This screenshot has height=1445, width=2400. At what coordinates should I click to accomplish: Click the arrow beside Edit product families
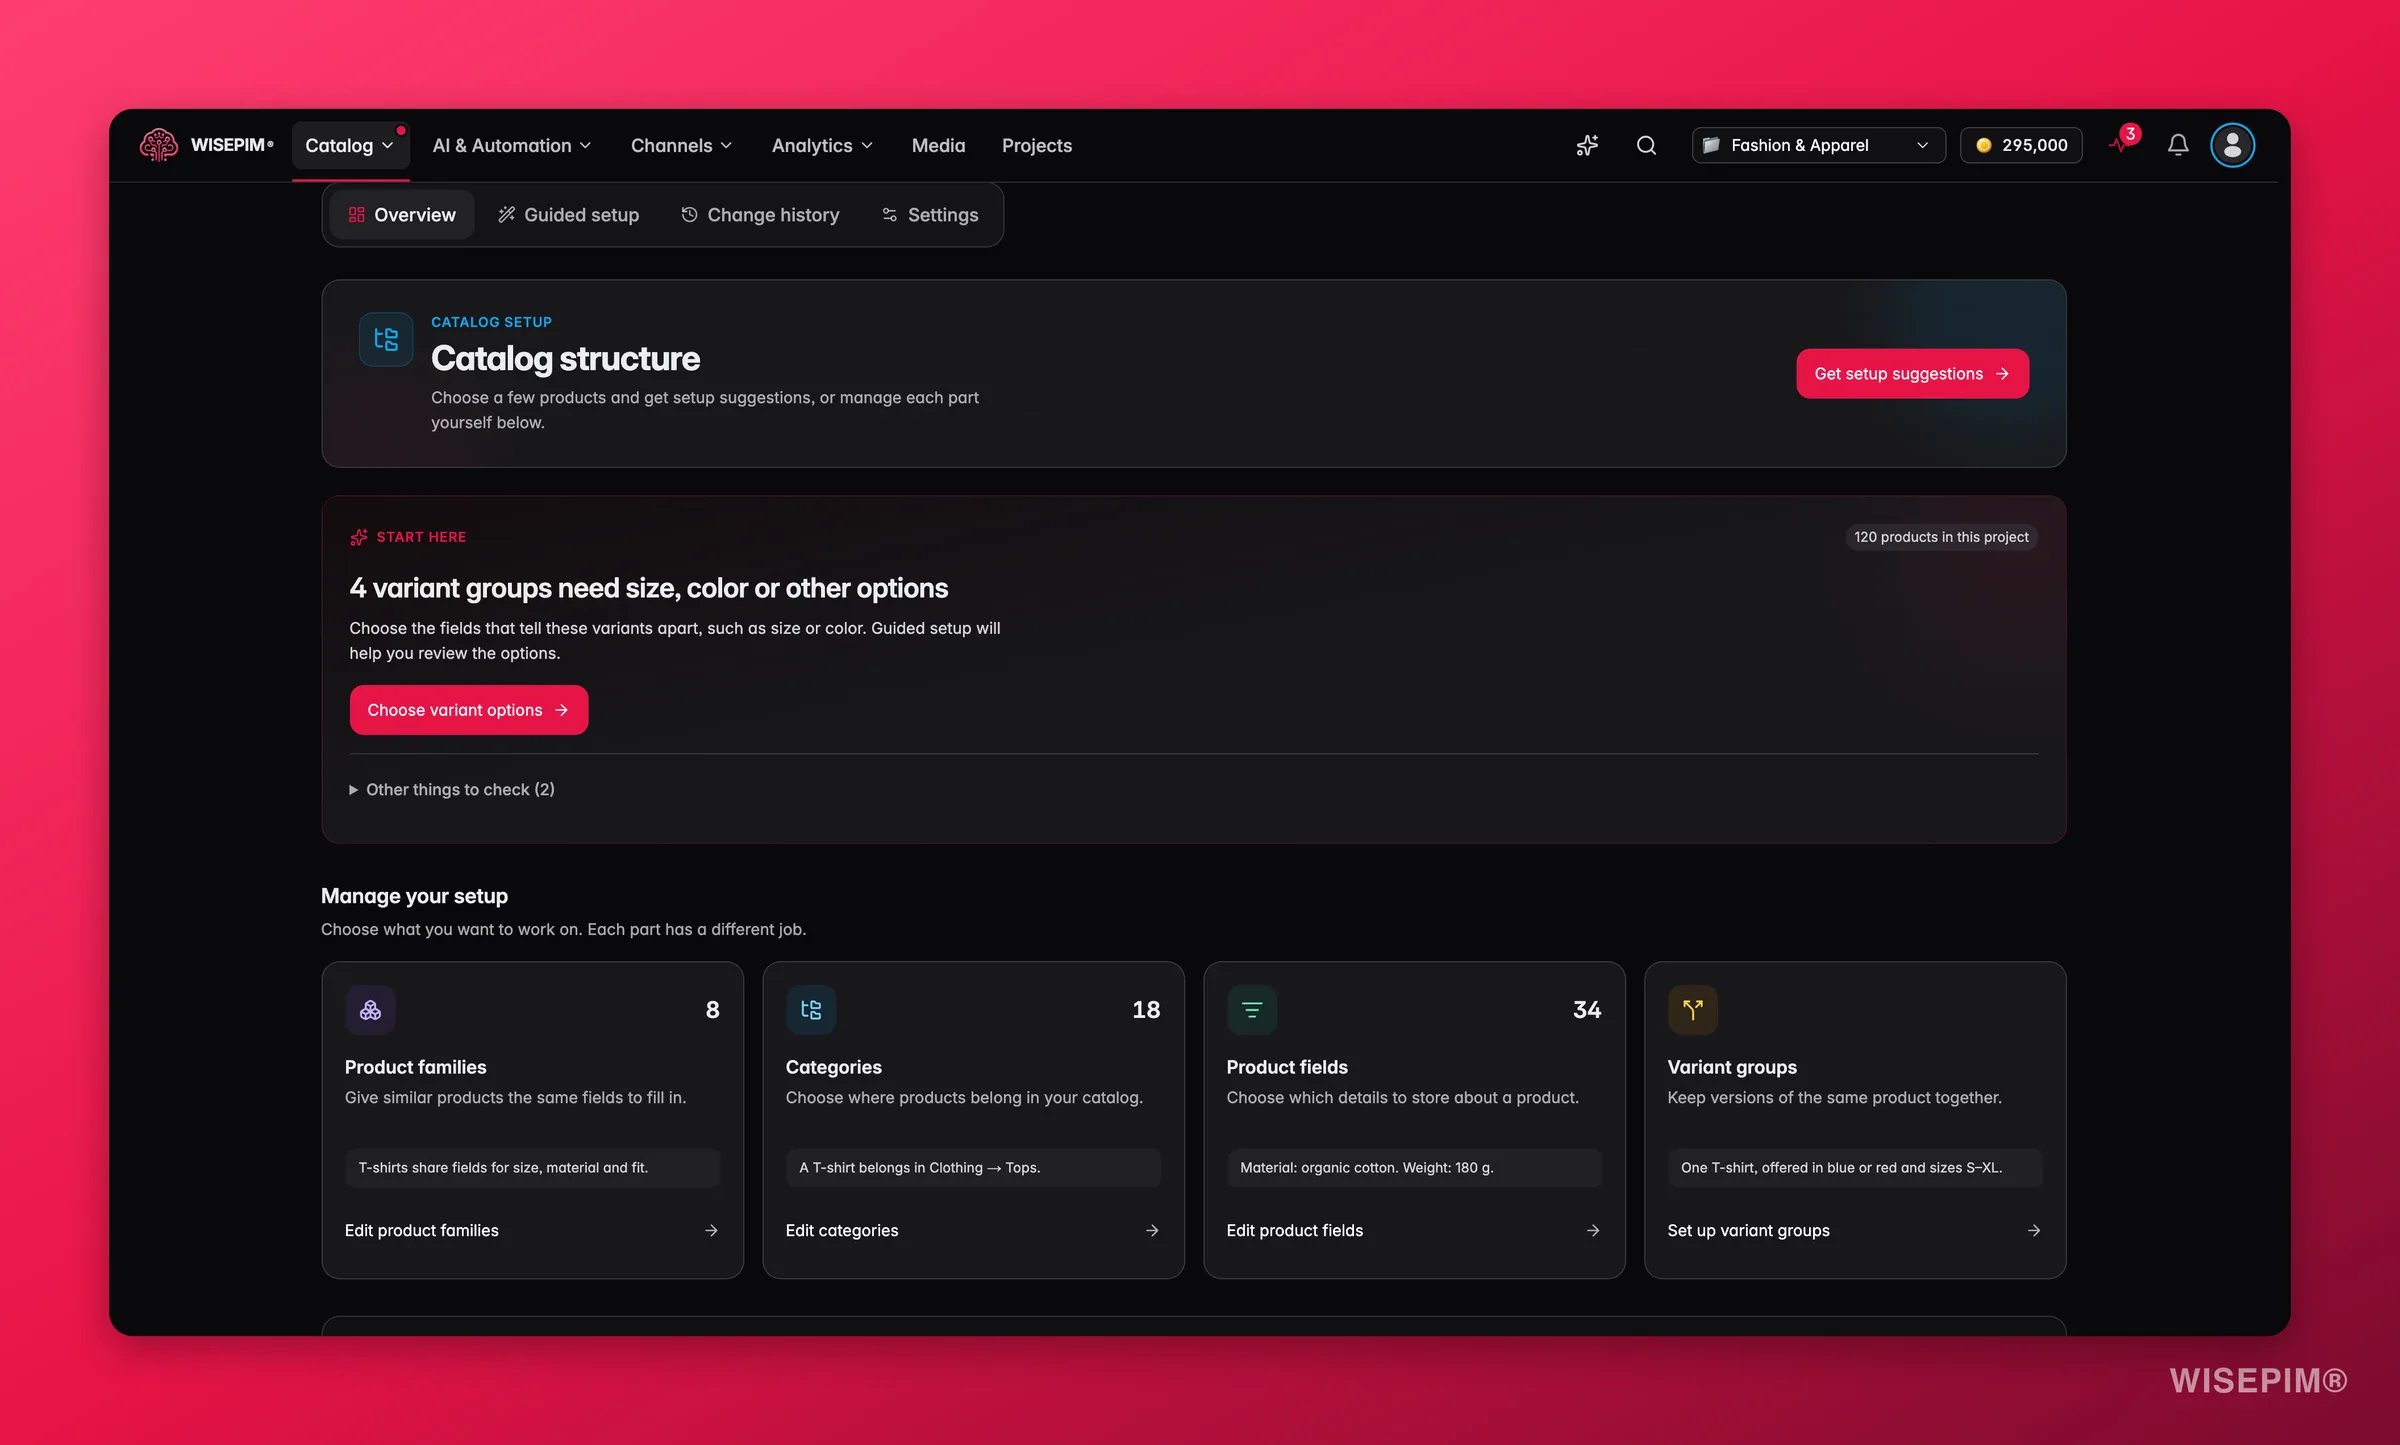(x=711, y=1230)
